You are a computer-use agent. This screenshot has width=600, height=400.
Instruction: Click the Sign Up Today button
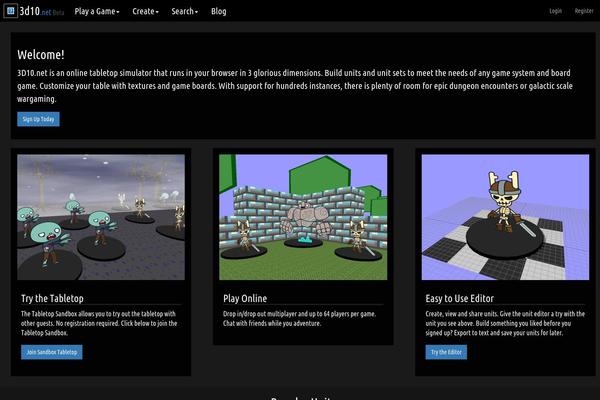click(x=38, y=119)
